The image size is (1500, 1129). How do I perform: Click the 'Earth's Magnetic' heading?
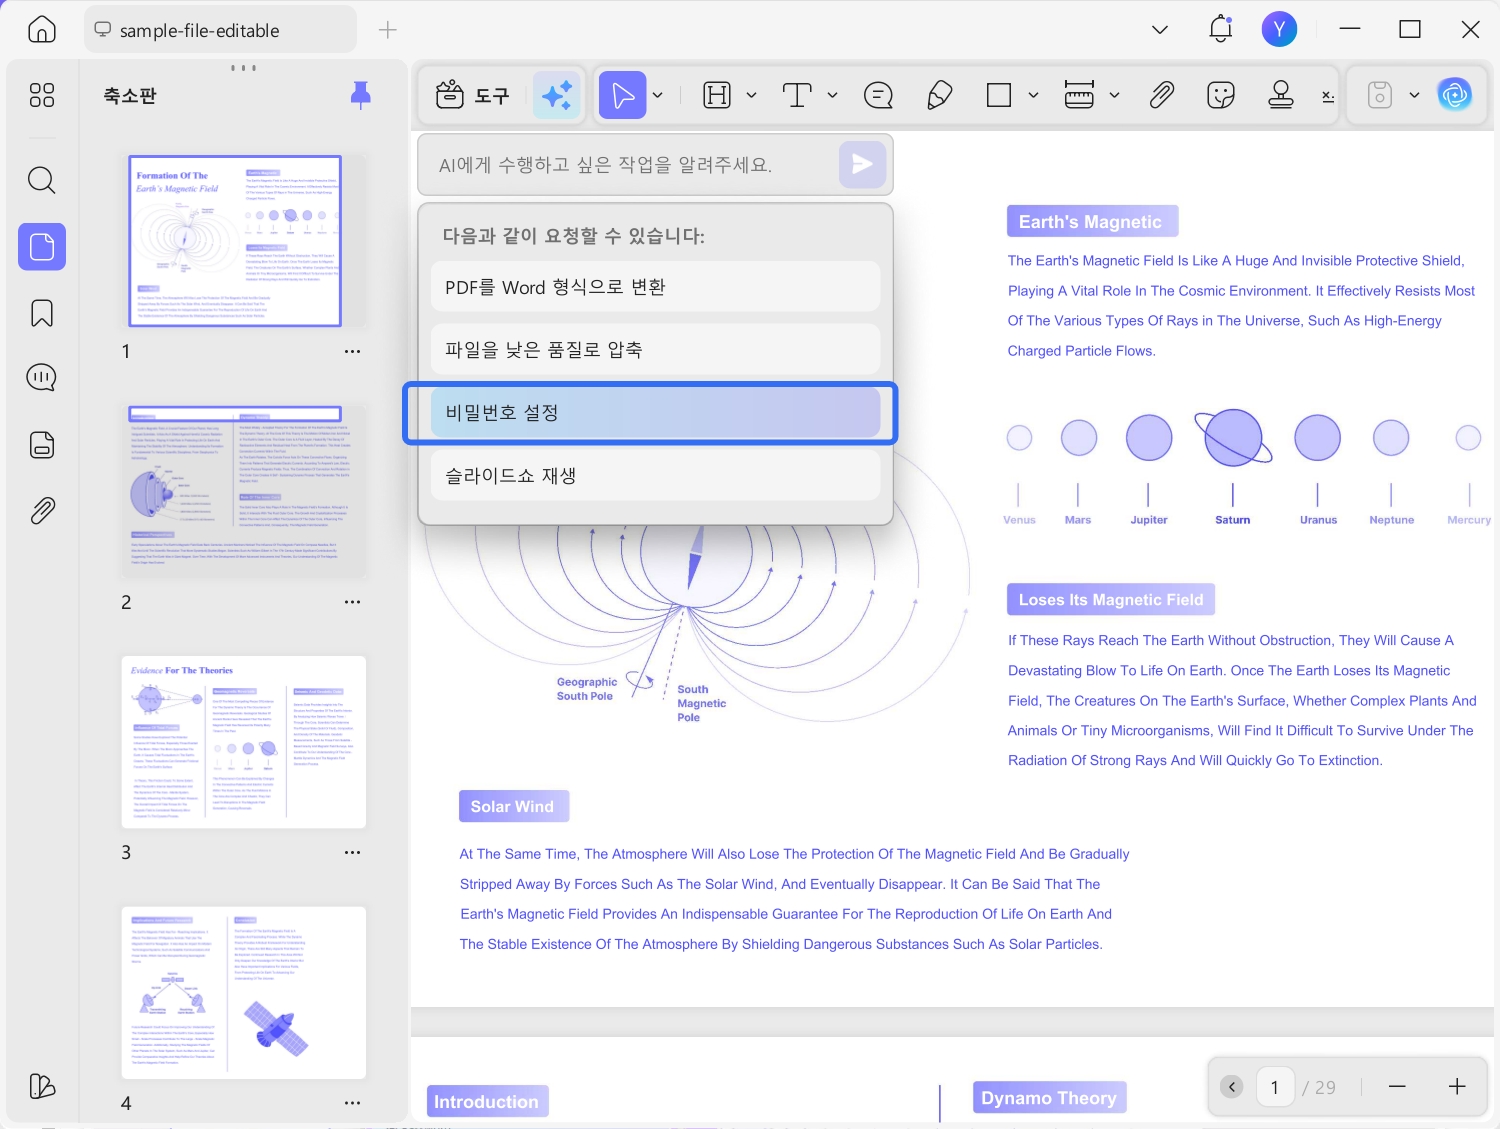[1092, 221]
